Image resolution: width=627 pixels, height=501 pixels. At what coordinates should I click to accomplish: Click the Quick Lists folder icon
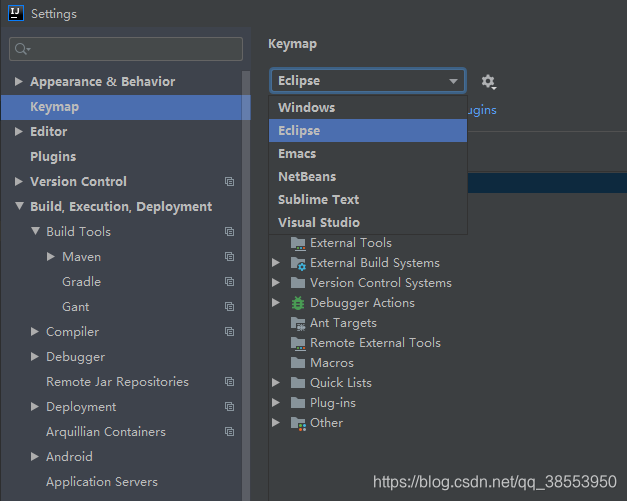[x=298, y=383]
